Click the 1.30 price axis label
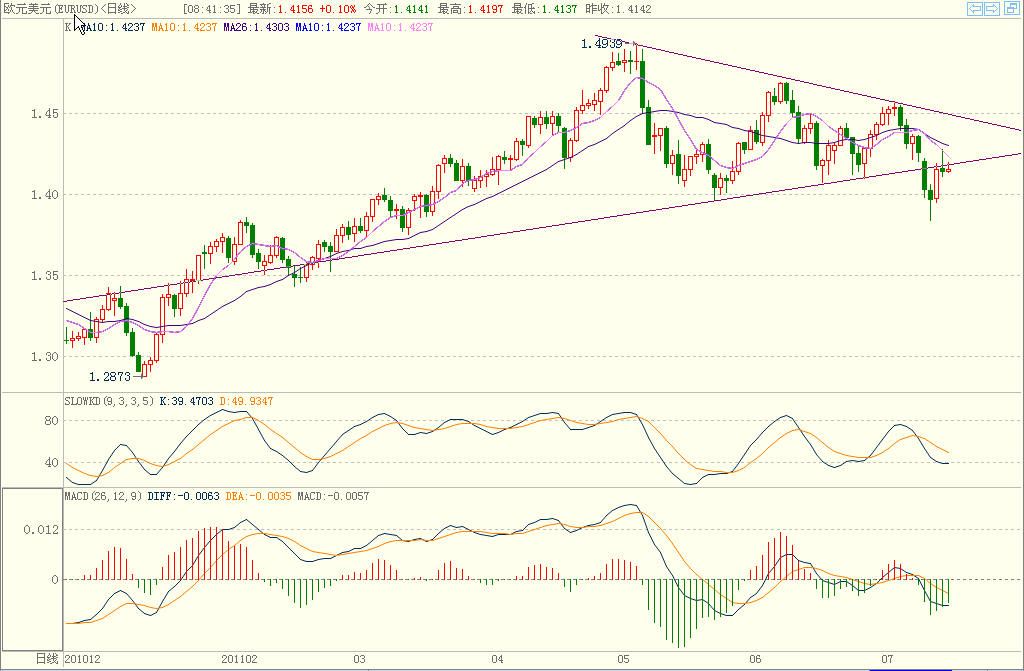Screen dimensions: 1024x671 click(x=44, y=357)
